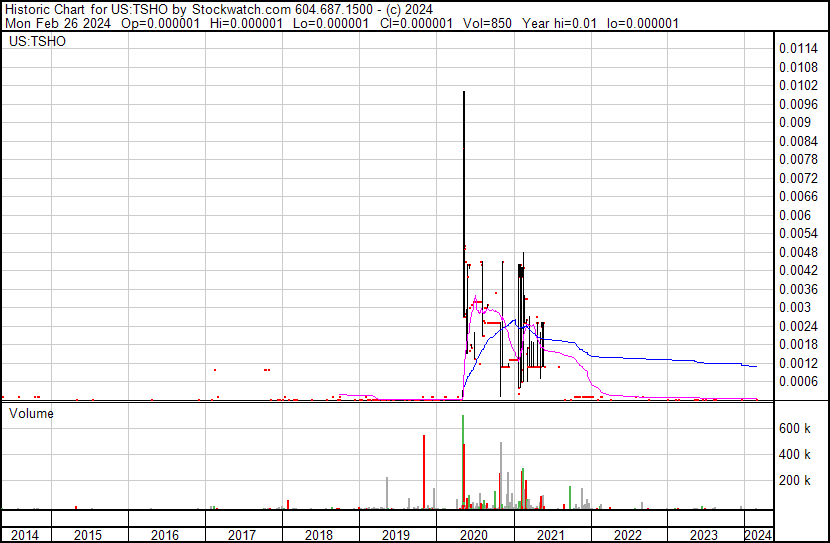Click the 0.0078 price axis value
The width and height of the screenshot is (830, 543).
point(798,159)
